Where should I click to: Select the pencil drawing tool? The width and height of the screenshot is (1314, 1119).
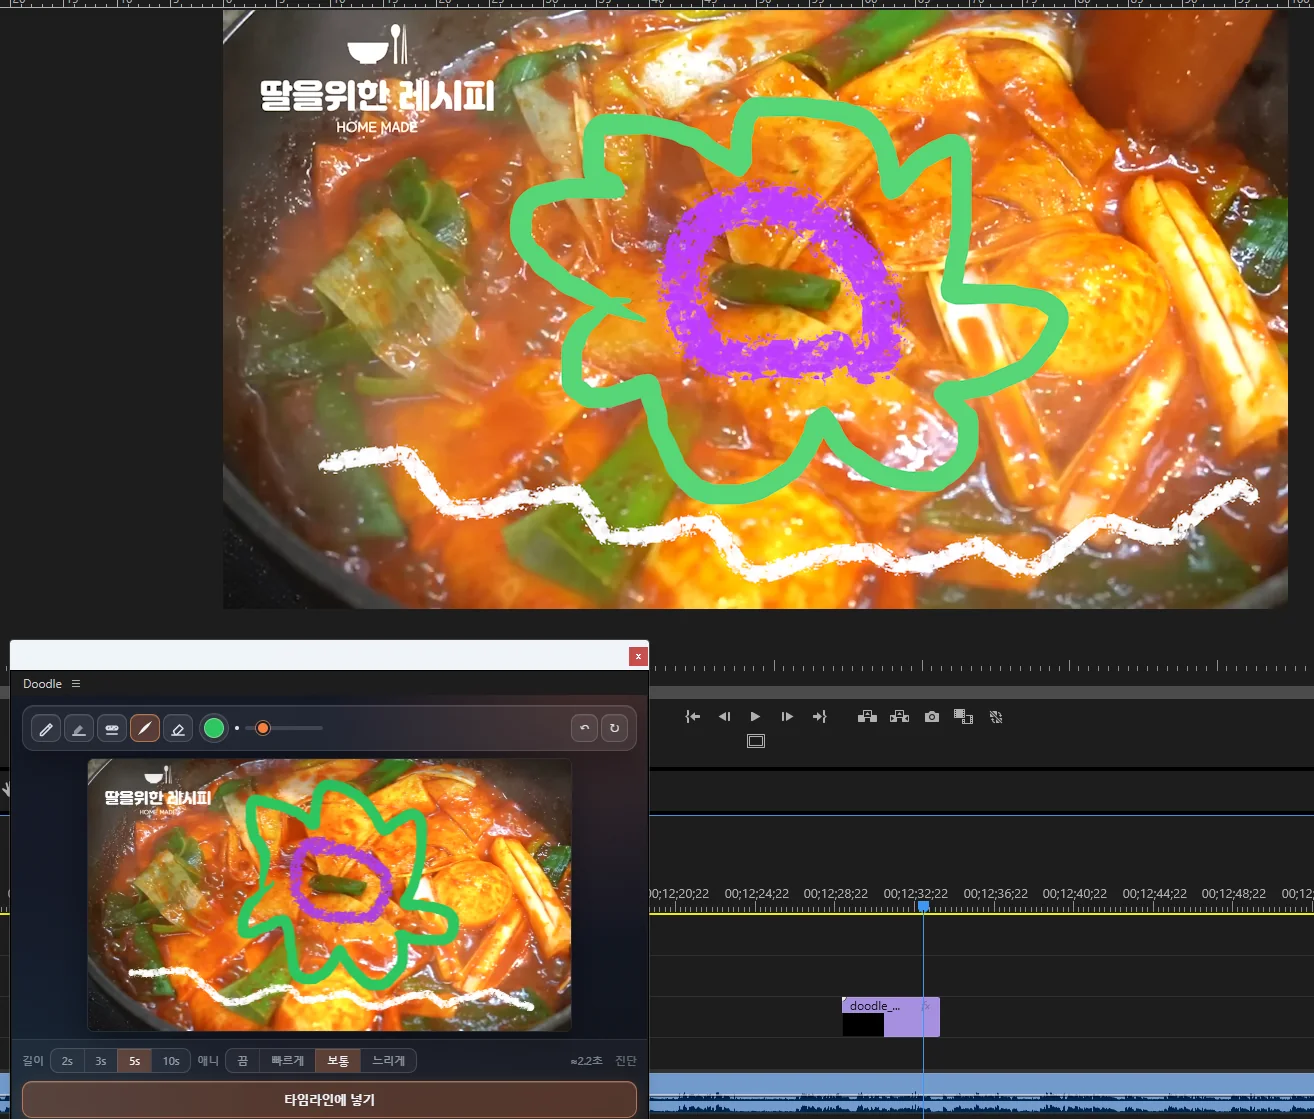[46, 729]
